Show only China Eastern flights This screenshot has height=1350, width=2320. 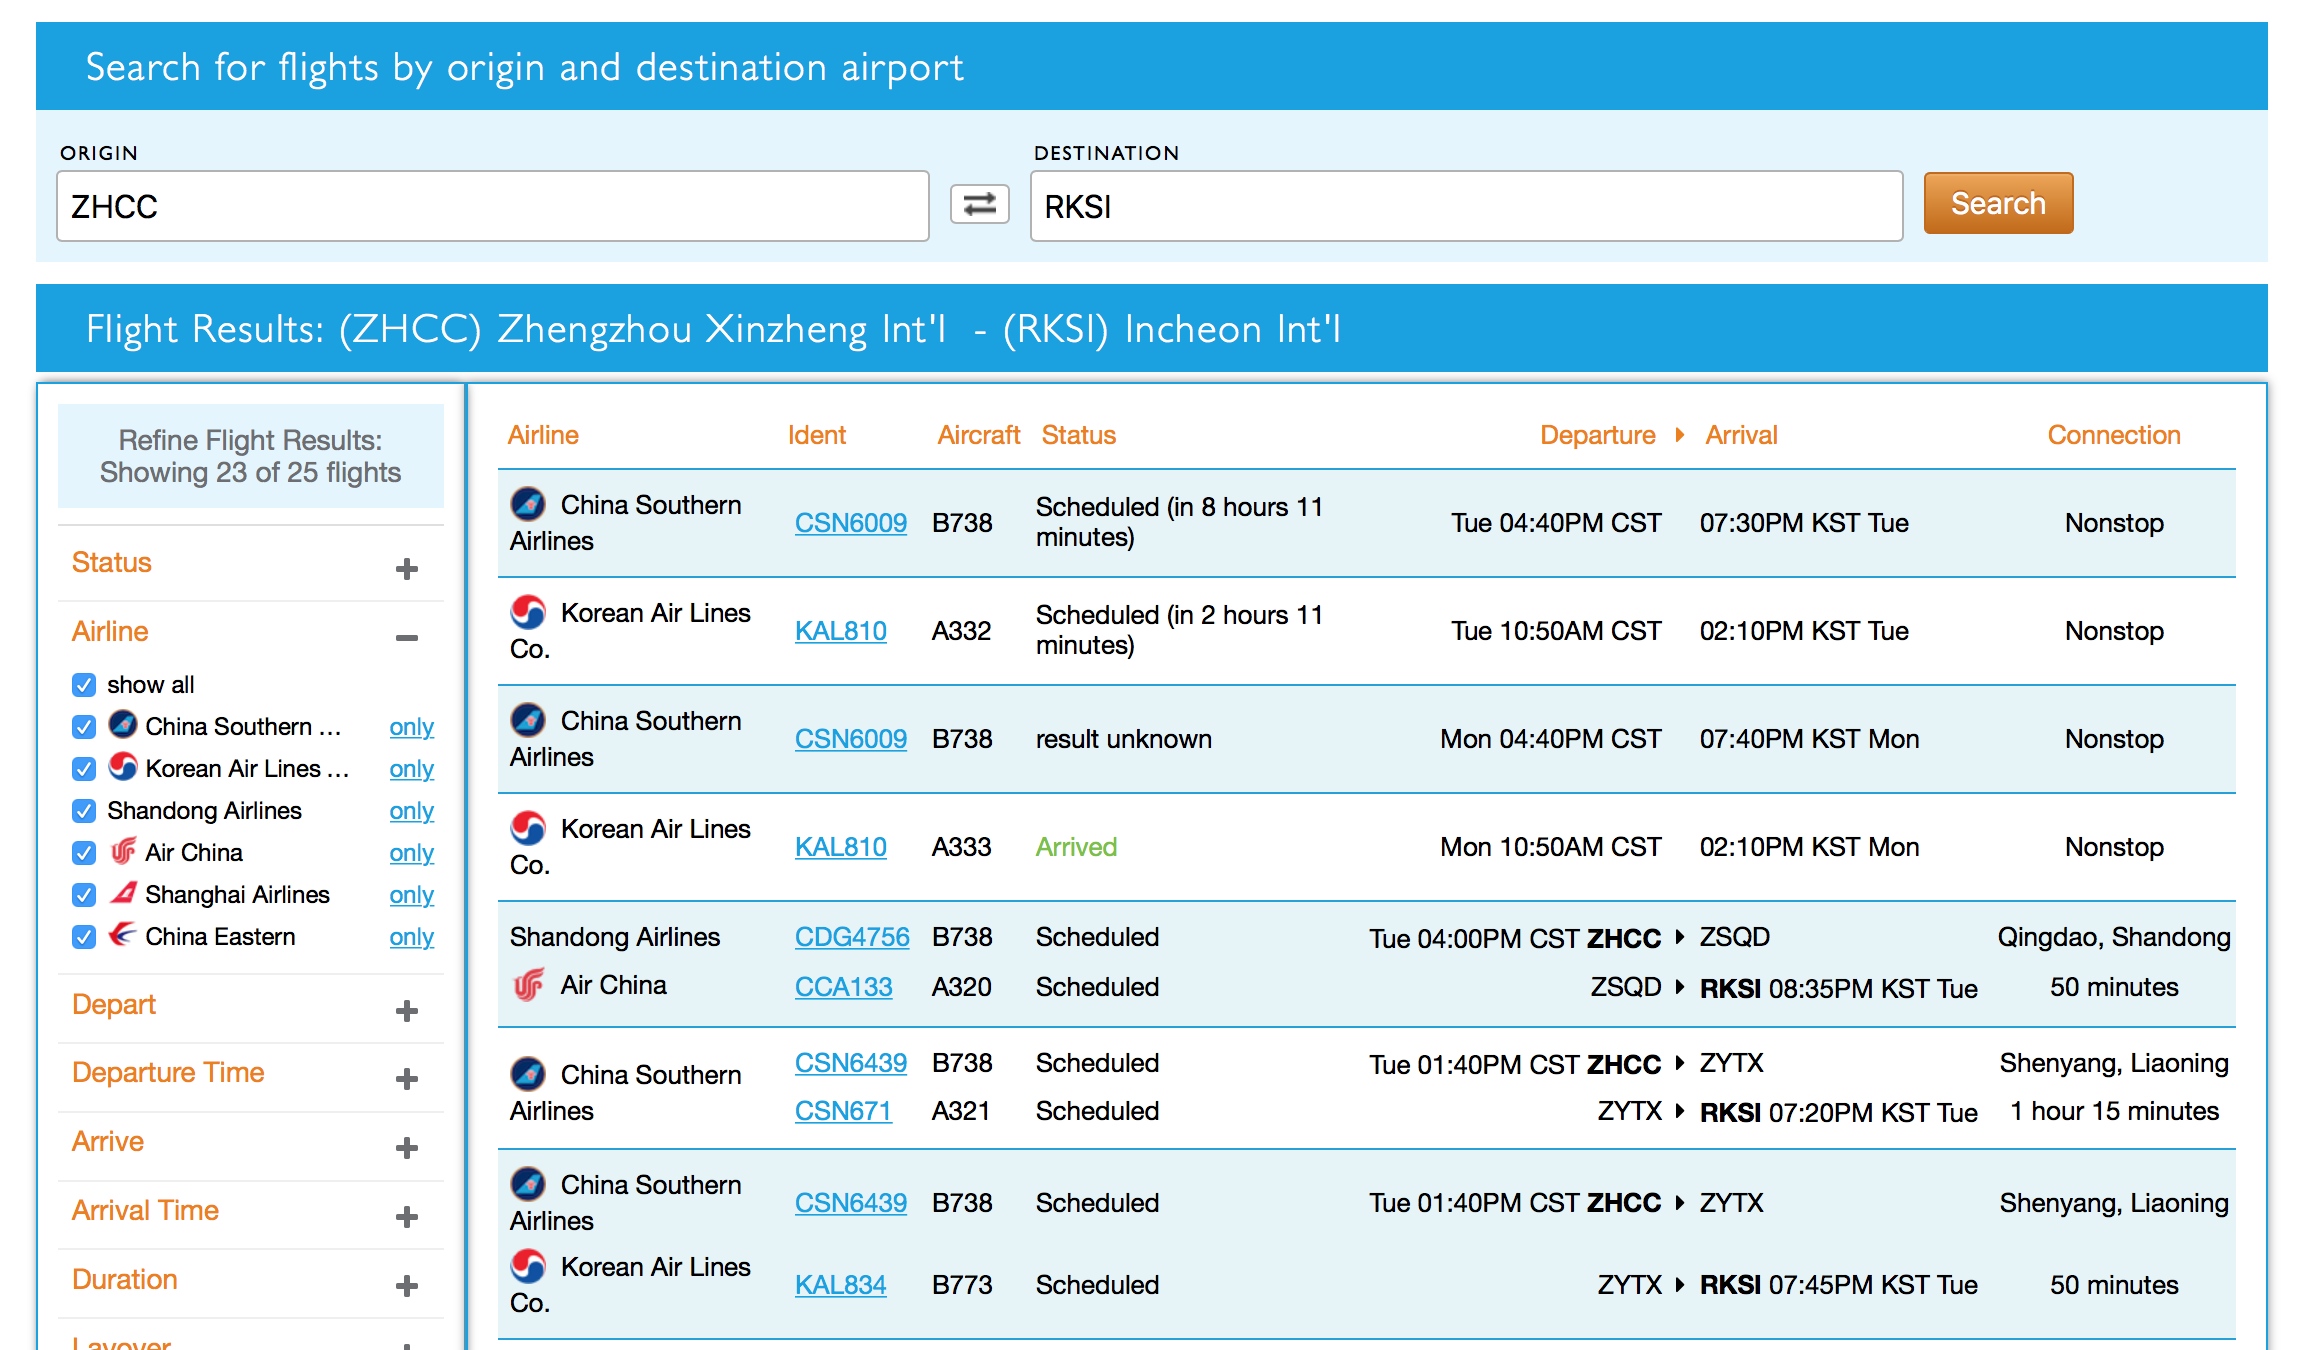[x=411, y=937]
